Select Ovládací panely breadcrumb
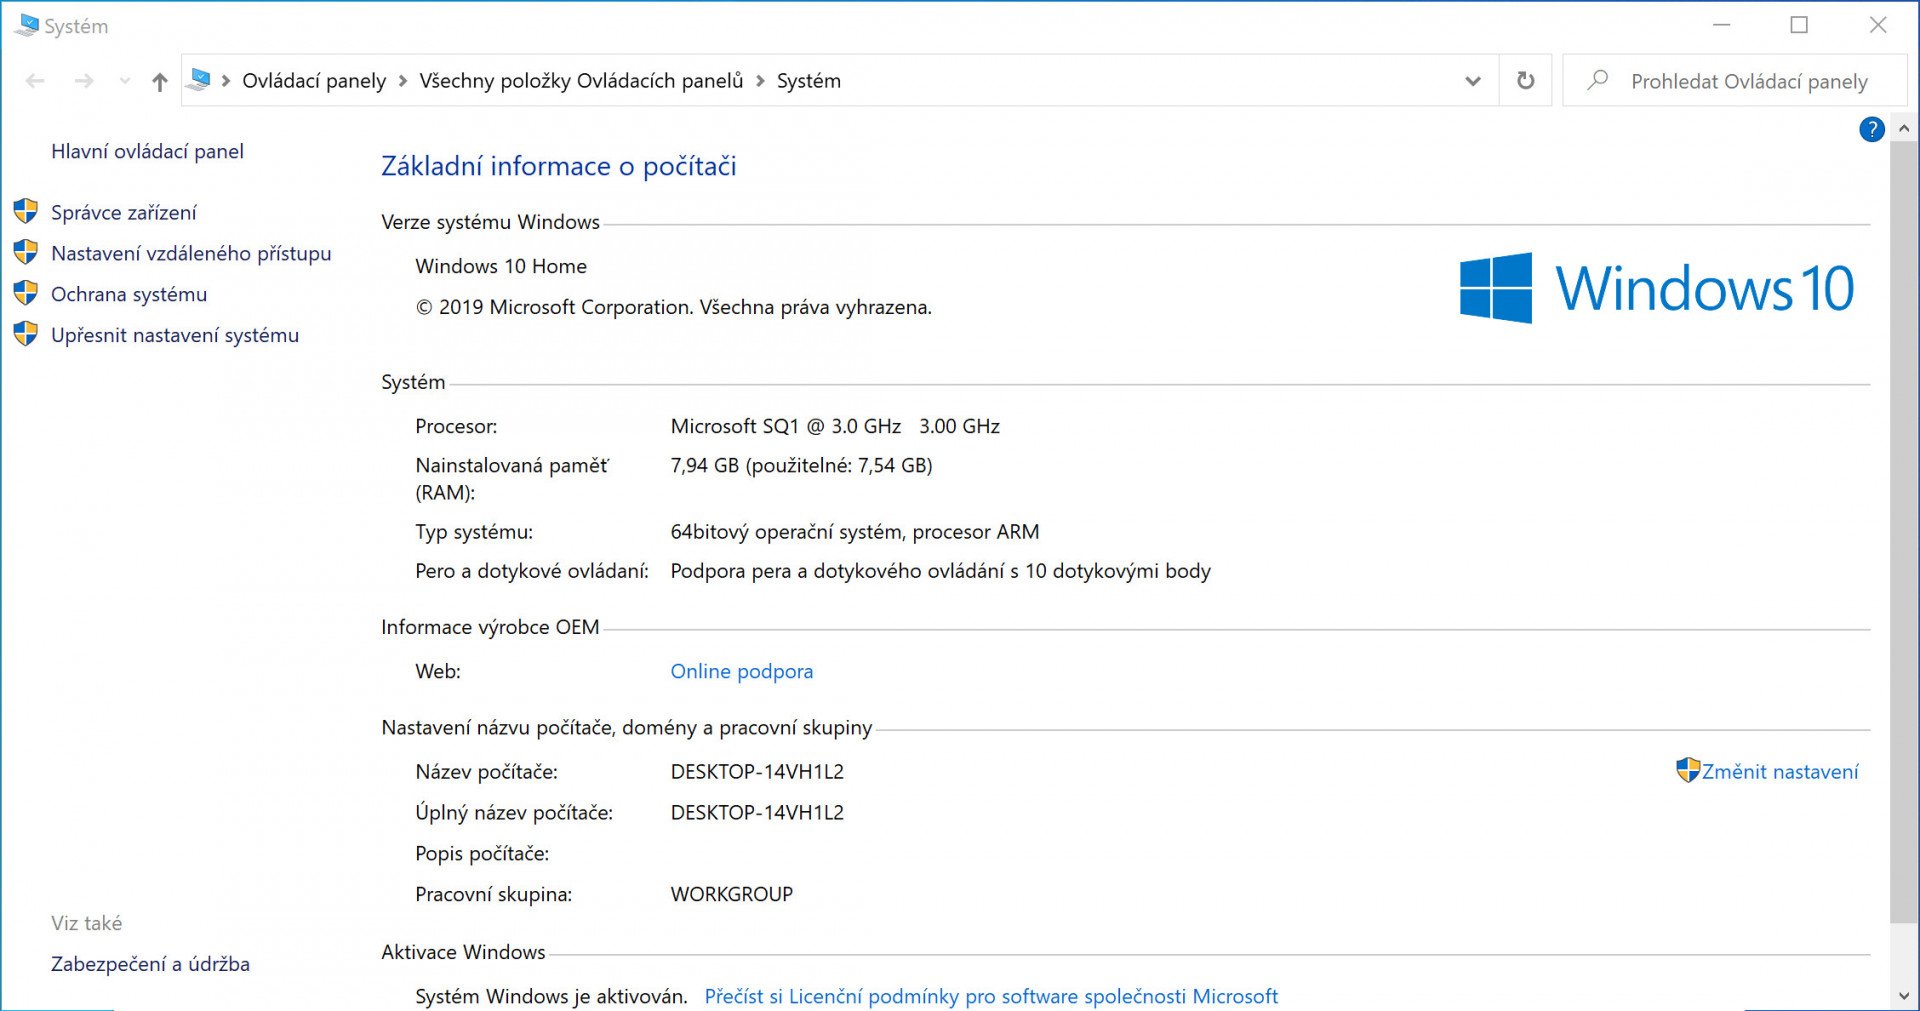This screenshot has width=1920, height=1011. (314, 81)
